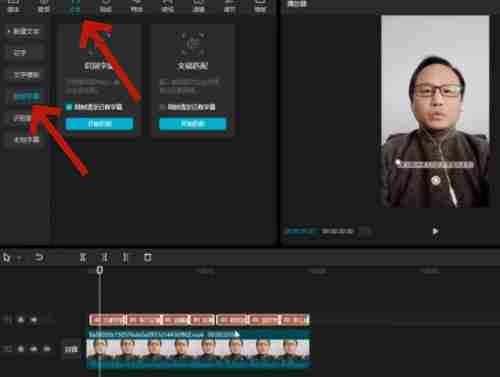Viewport: 500px width, 377px height.
Task: Click the timeline playhead handle
Action: pos(100,270)
